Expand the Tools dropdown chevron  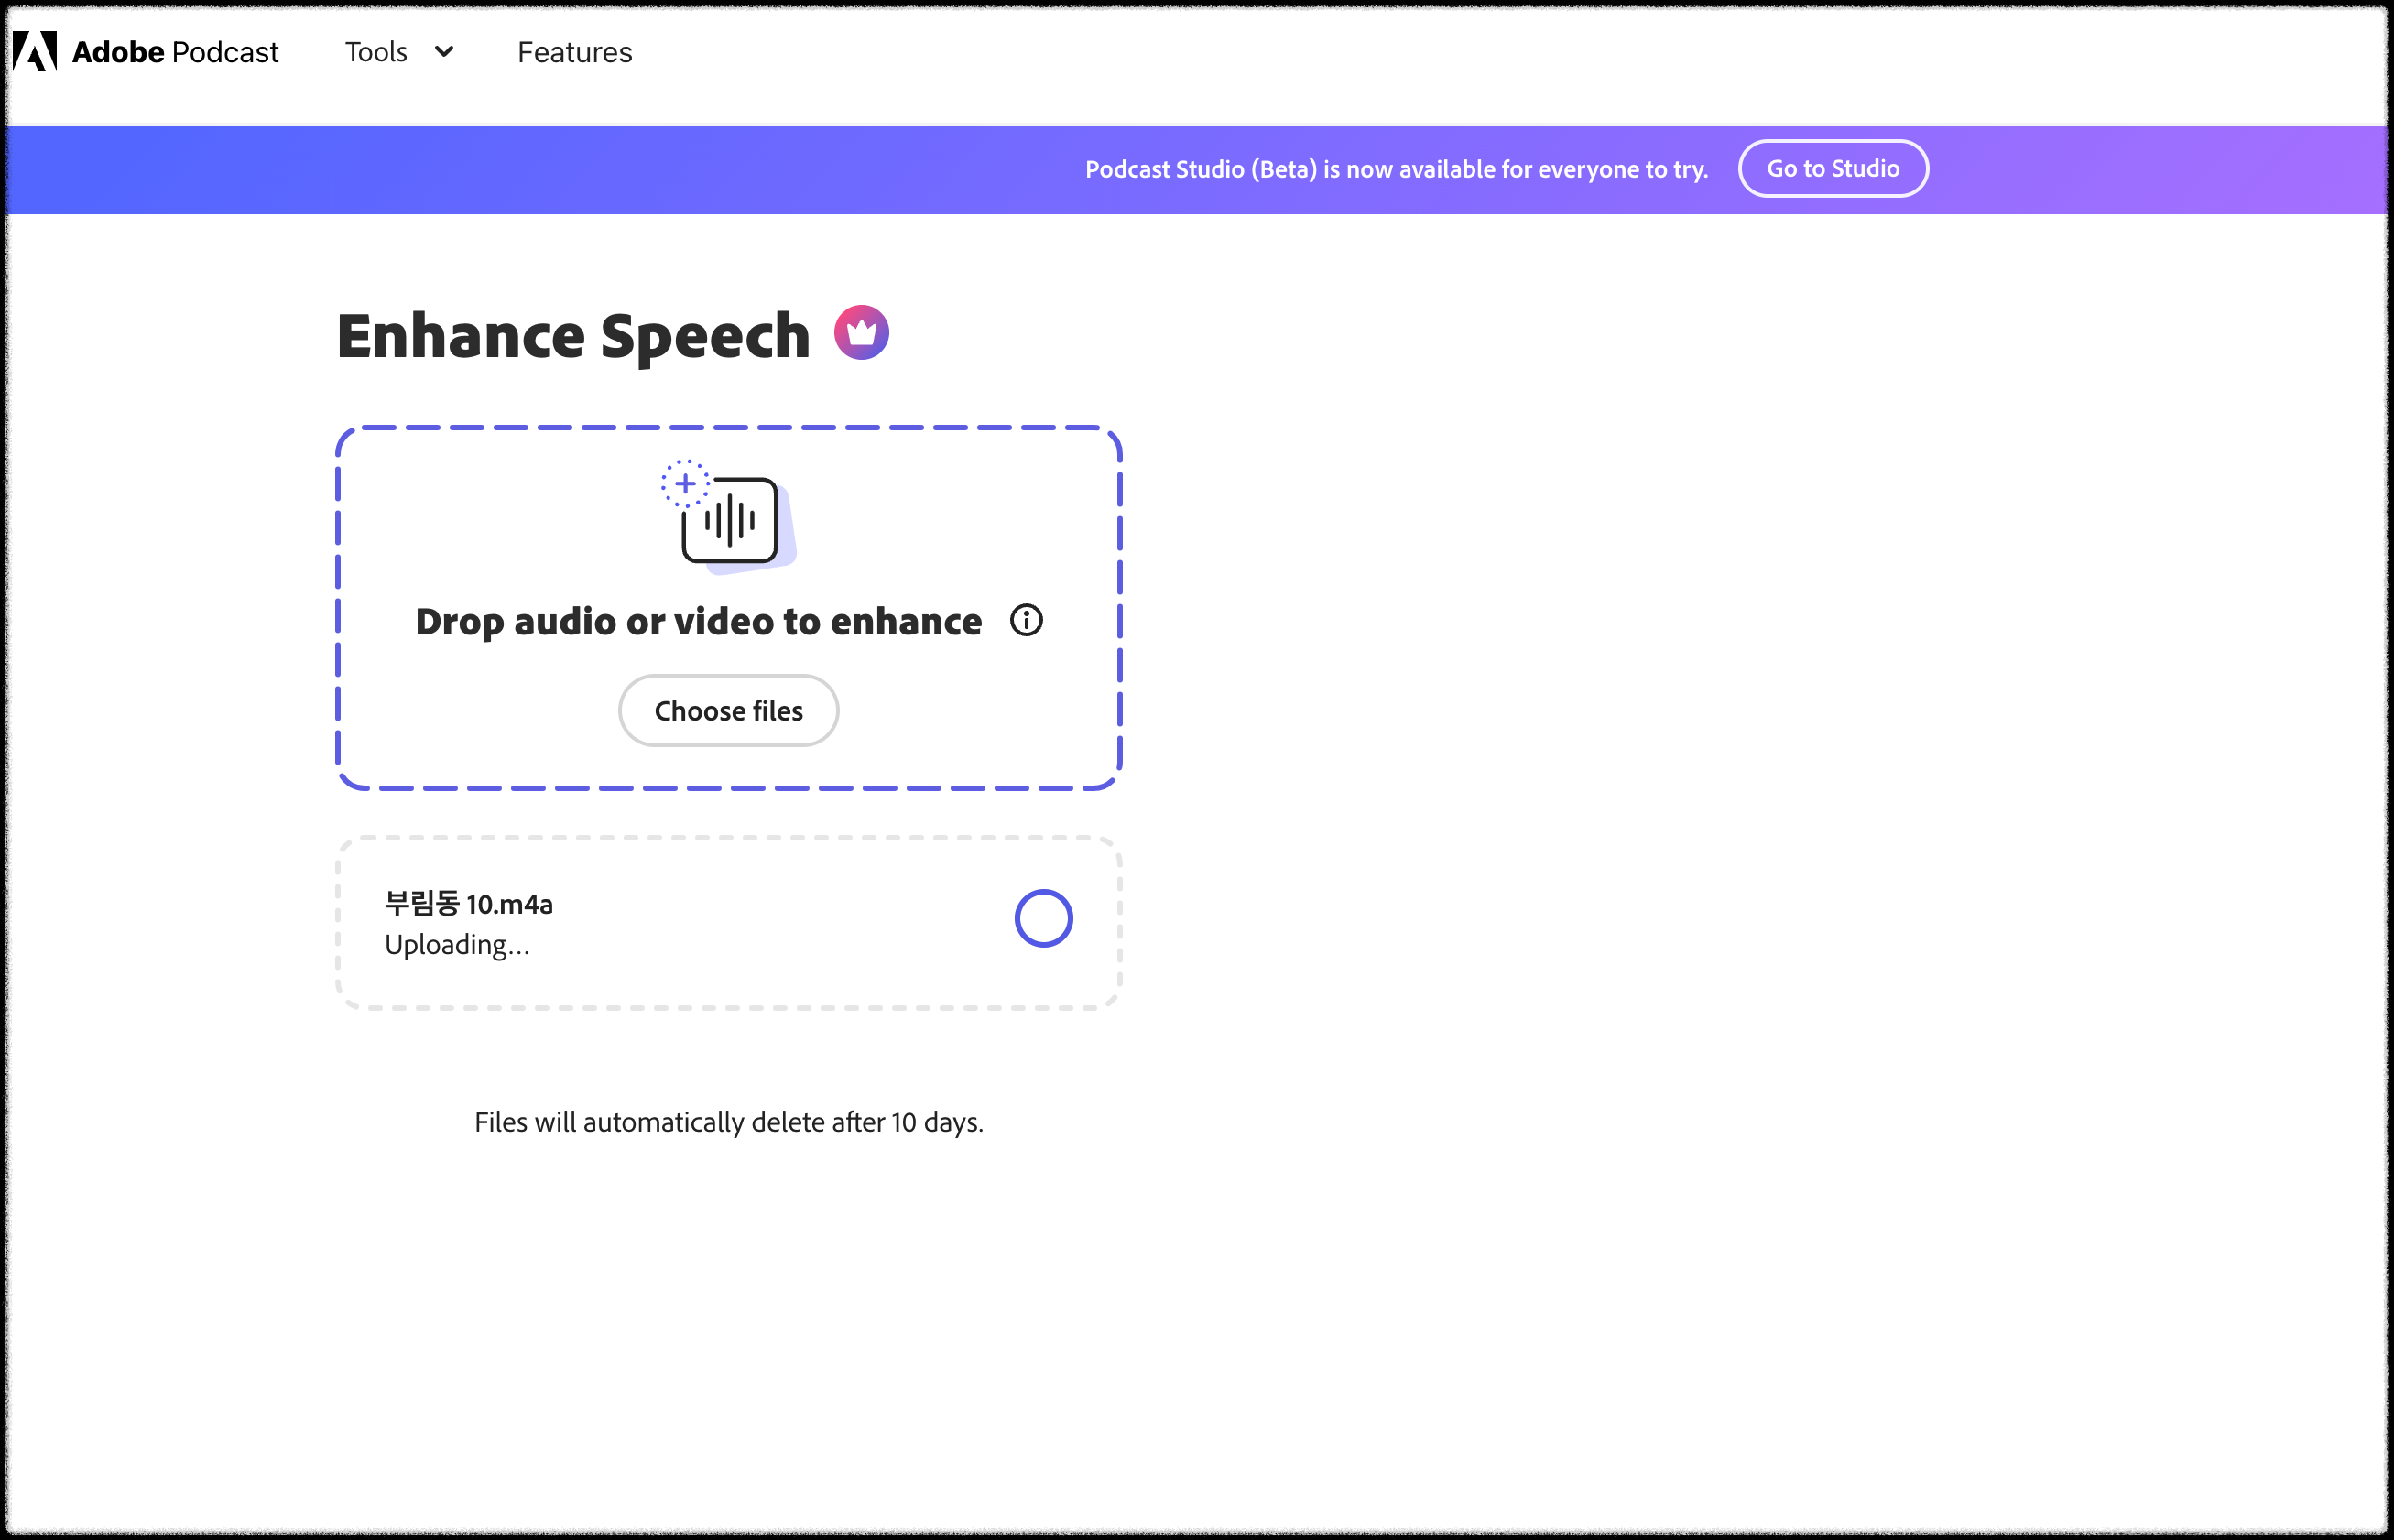(444, 52)
